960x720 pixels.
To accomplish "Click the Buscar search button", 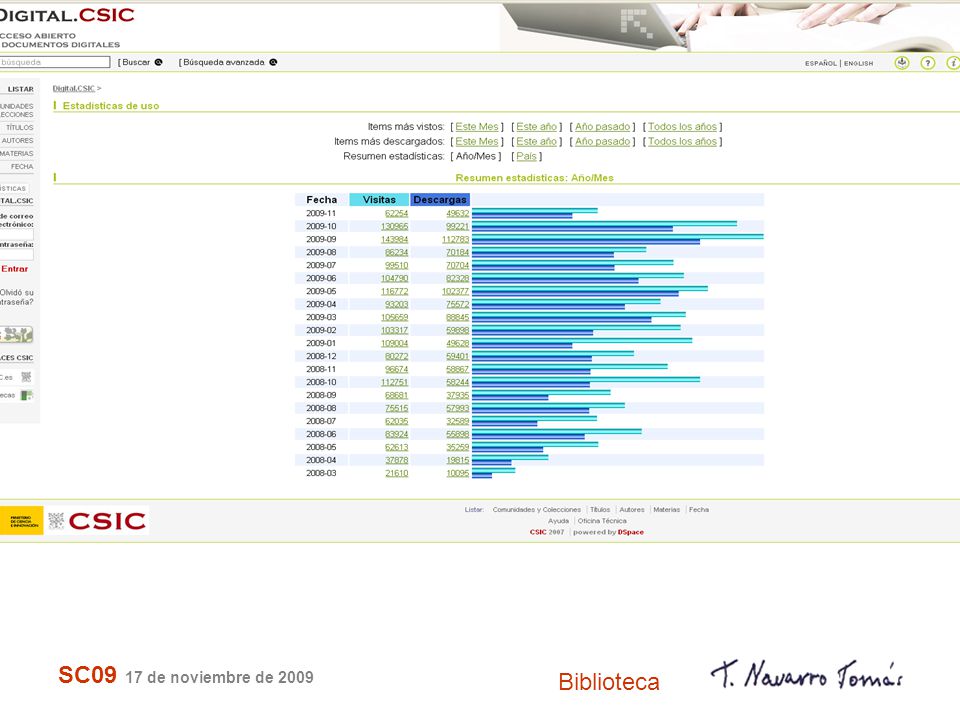I will [x=136, y=62].
